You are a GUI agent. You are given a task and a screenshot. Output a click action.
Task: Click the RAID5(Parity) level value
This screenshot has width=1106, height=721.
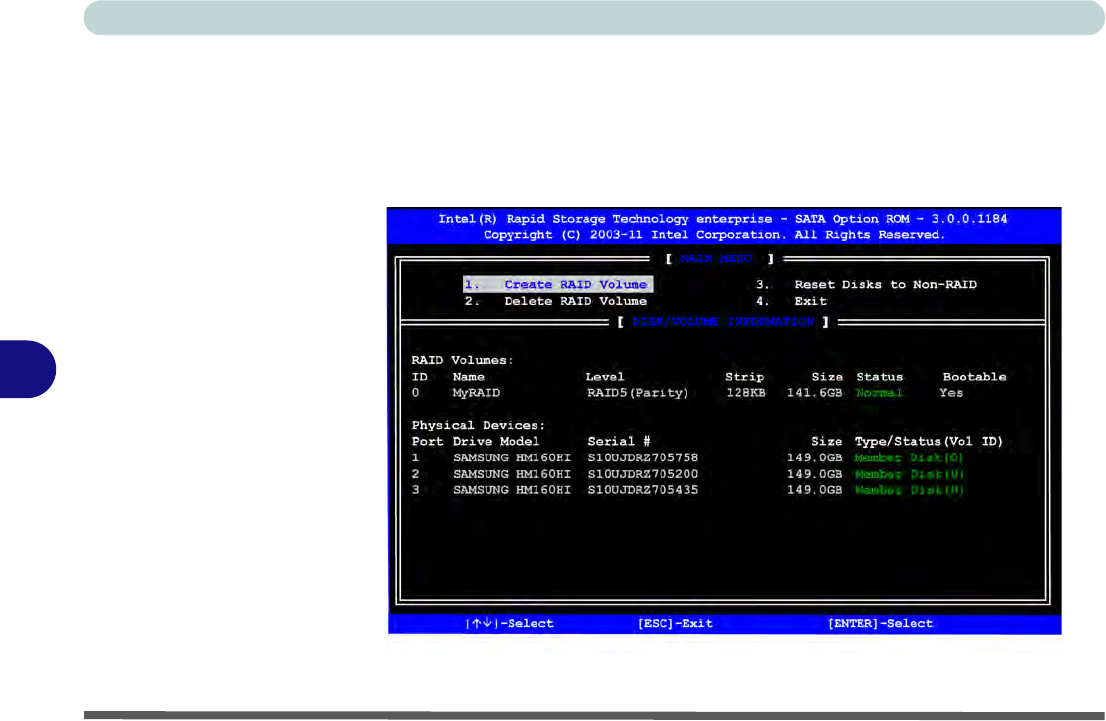(637, 393)
